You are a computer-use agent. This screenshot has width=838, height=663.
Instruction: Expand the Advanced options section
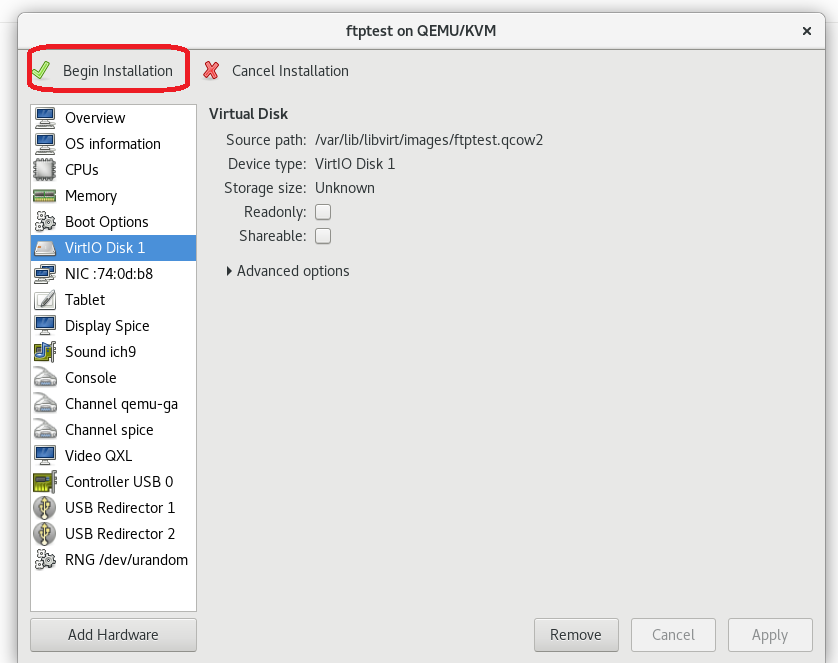pos(288,271)
